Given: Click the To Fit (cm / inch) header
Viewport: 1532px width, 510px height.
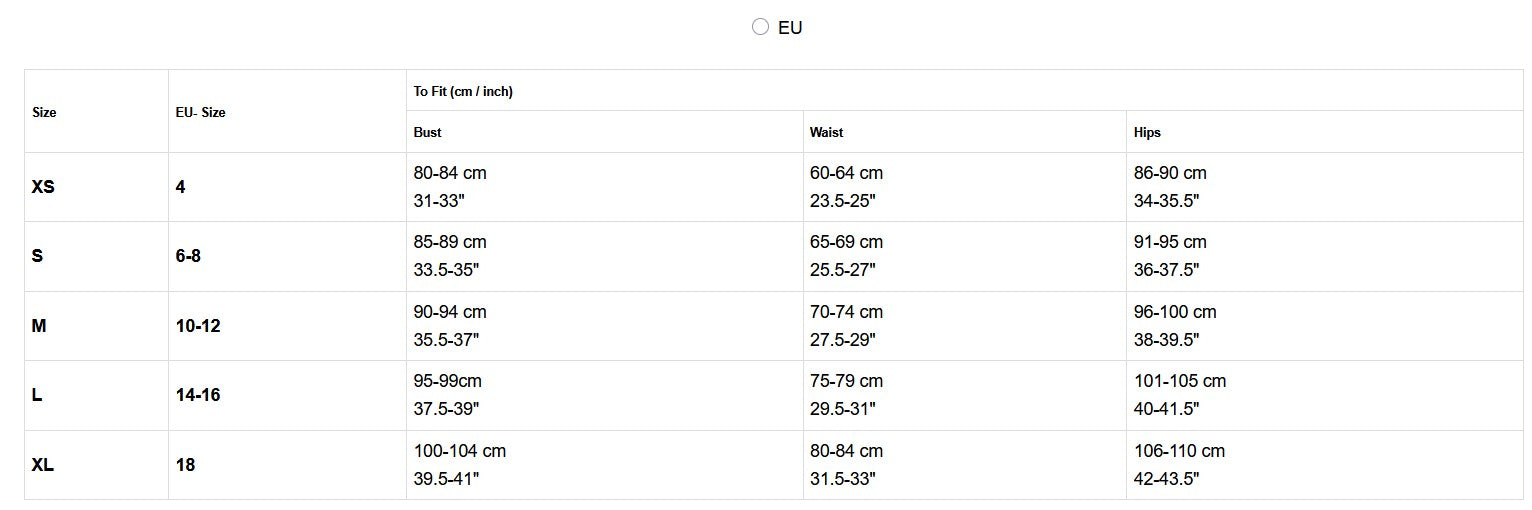Looking at the screenshot, I should pyautogui.click(x=463, y=91).
